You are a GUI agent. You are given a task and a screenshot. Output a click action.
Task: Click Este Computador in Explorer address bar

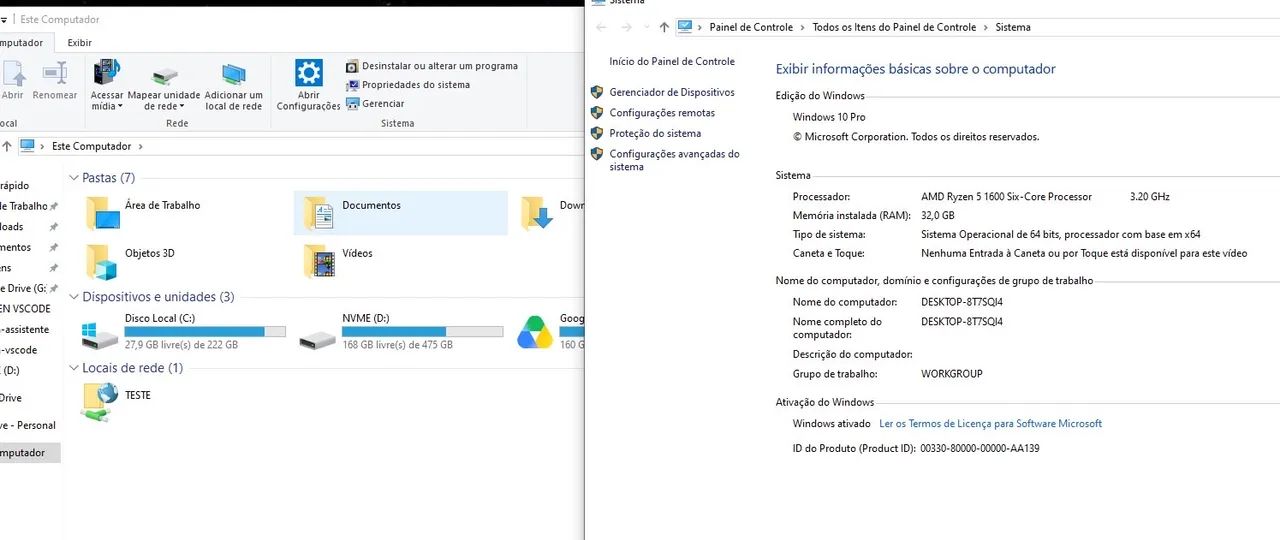coord(91,146)
